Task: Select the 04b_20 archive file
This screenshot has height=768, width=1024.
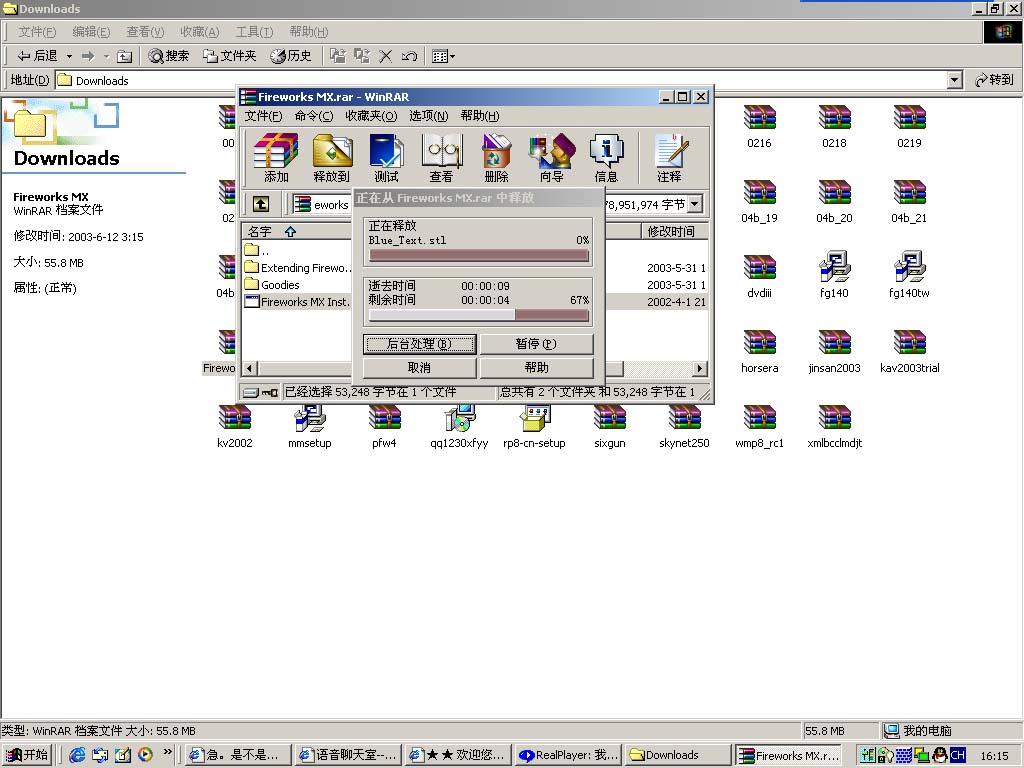Action: pos(835,202)
